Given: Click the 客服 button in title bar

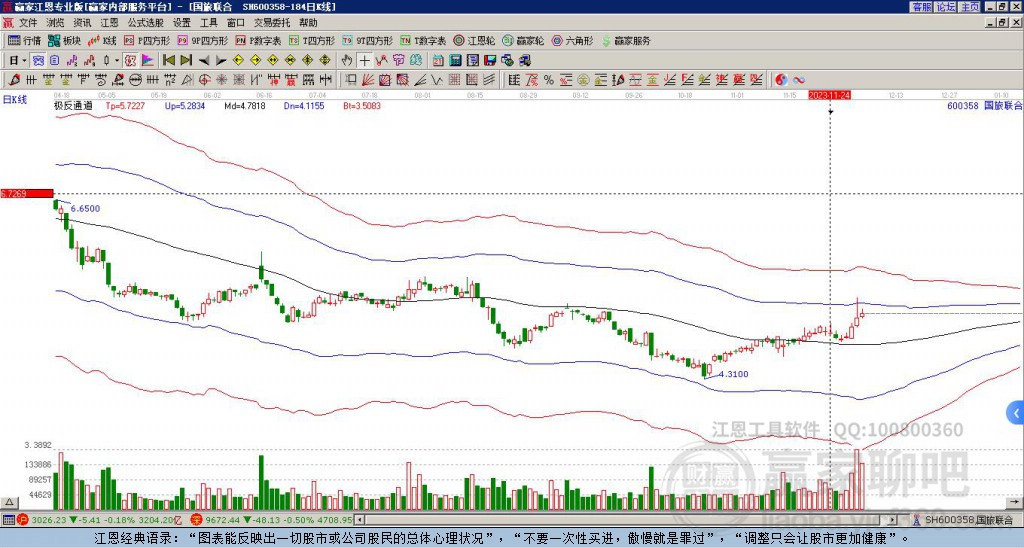Looking at the screenshot, I should click(x=921, y=7).
